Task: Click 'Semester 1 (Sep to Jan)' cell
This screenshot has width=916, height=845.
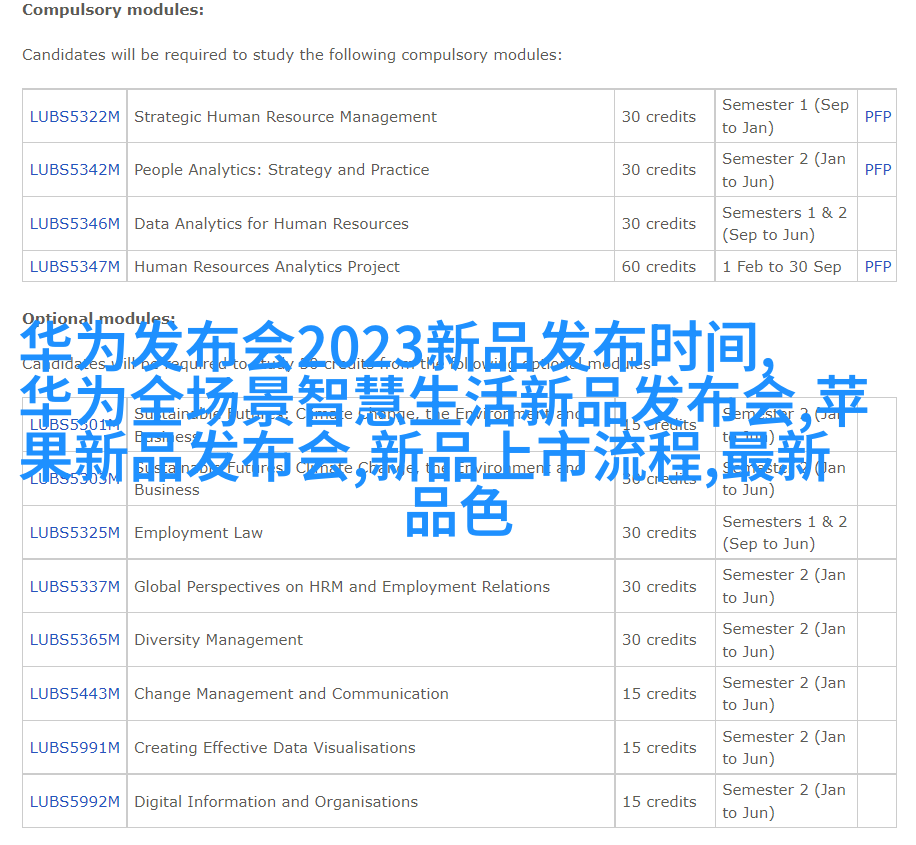Action: point(785,116)
